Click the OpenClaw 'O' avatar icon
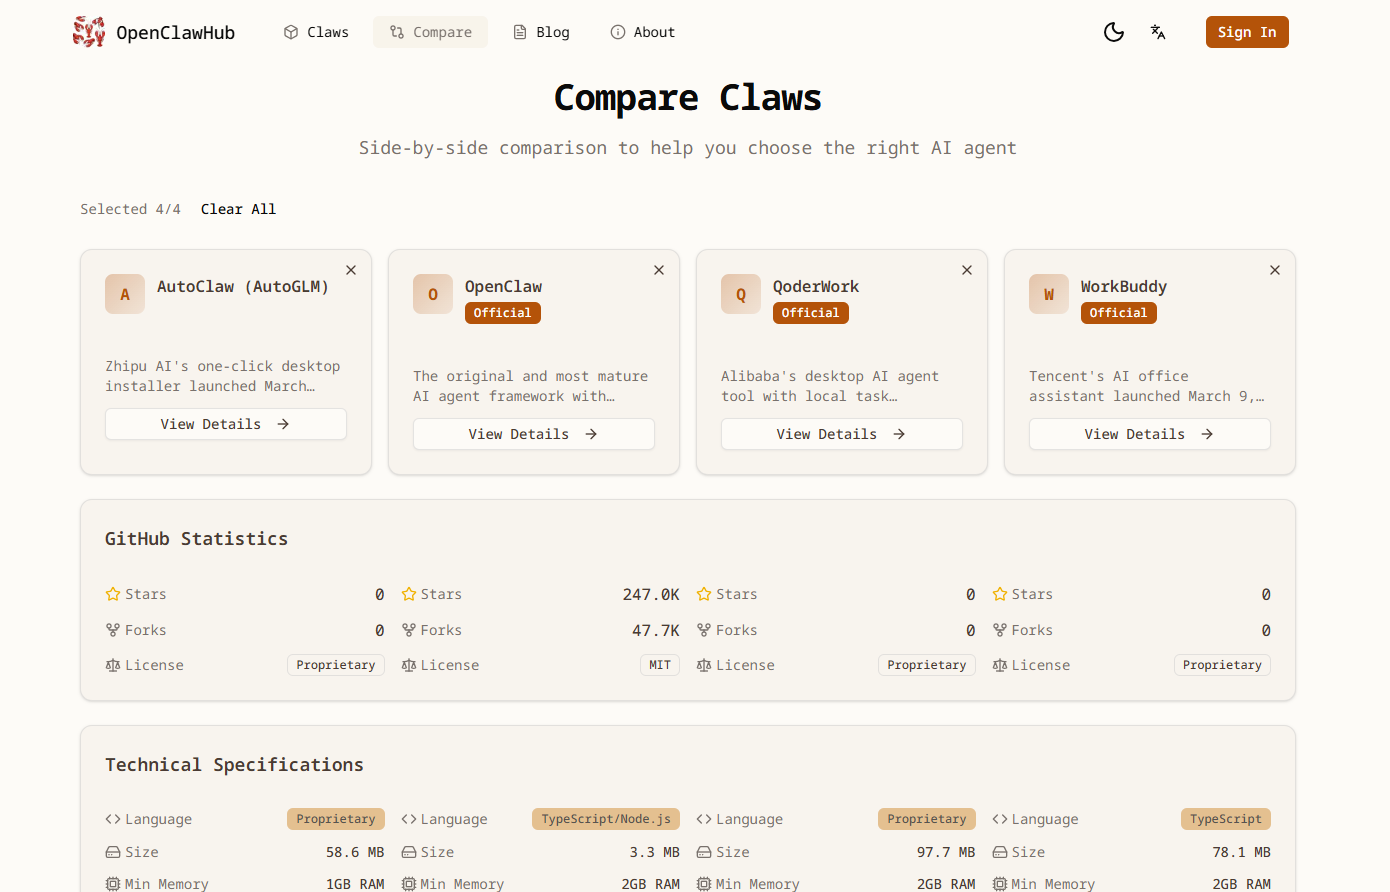Screen dimensions: 1390x892 [433, 294]
